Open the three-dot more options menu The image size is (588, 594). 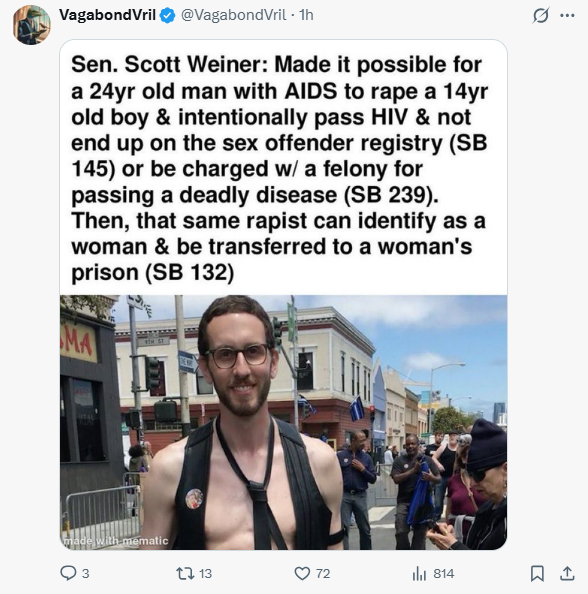(567, 16)
